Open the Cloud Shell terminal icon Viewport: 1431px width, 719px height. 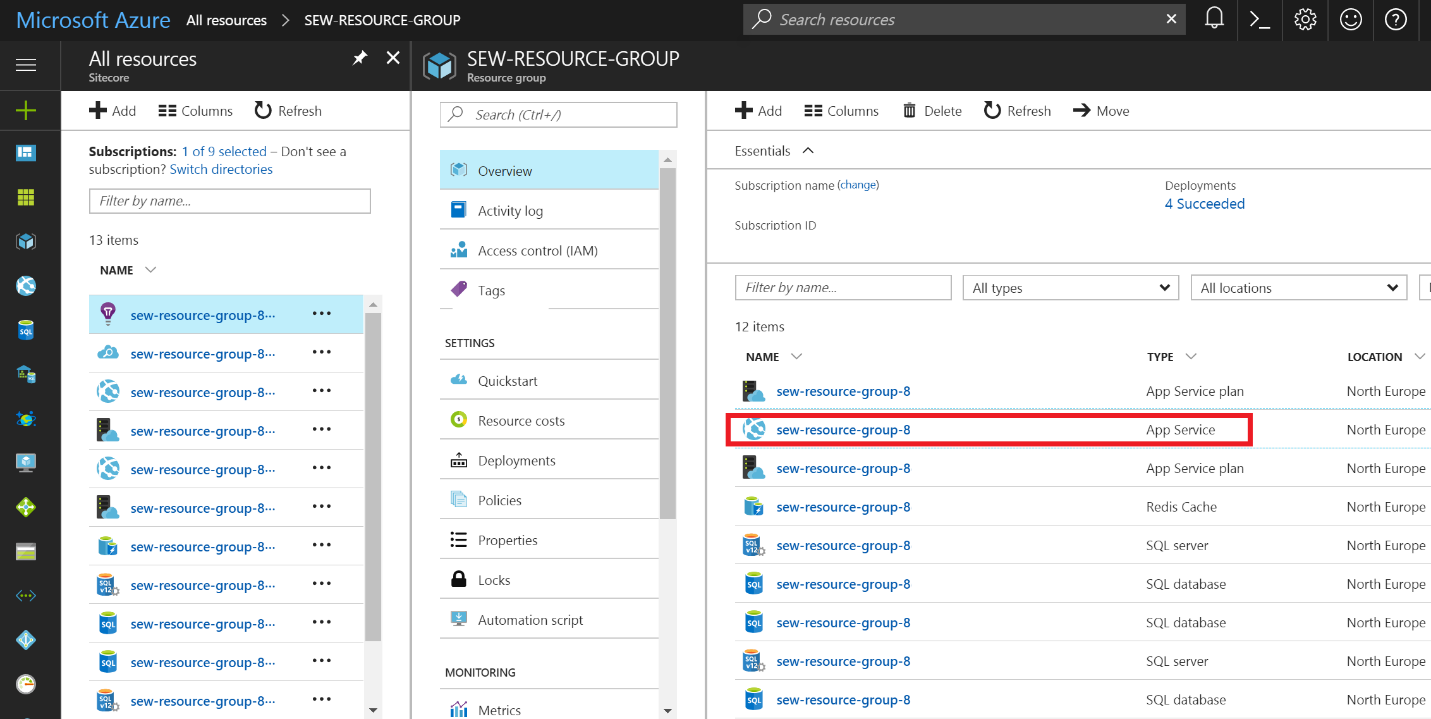point(1259,19)
